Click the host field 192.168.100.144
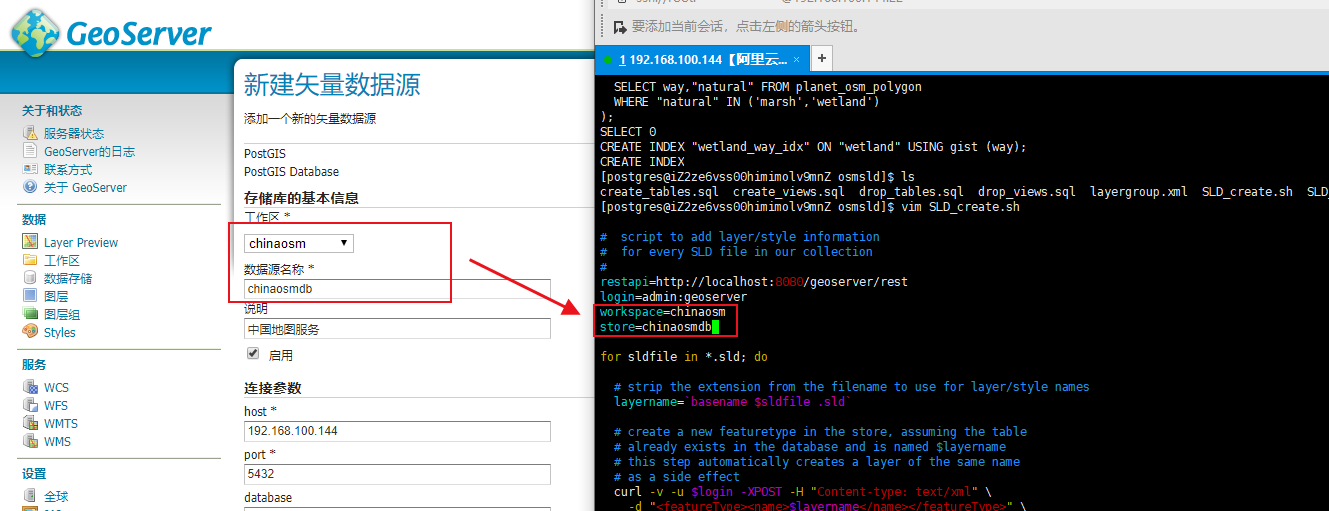The width and height of the screenshot is (1329, 511). [397, 431]
